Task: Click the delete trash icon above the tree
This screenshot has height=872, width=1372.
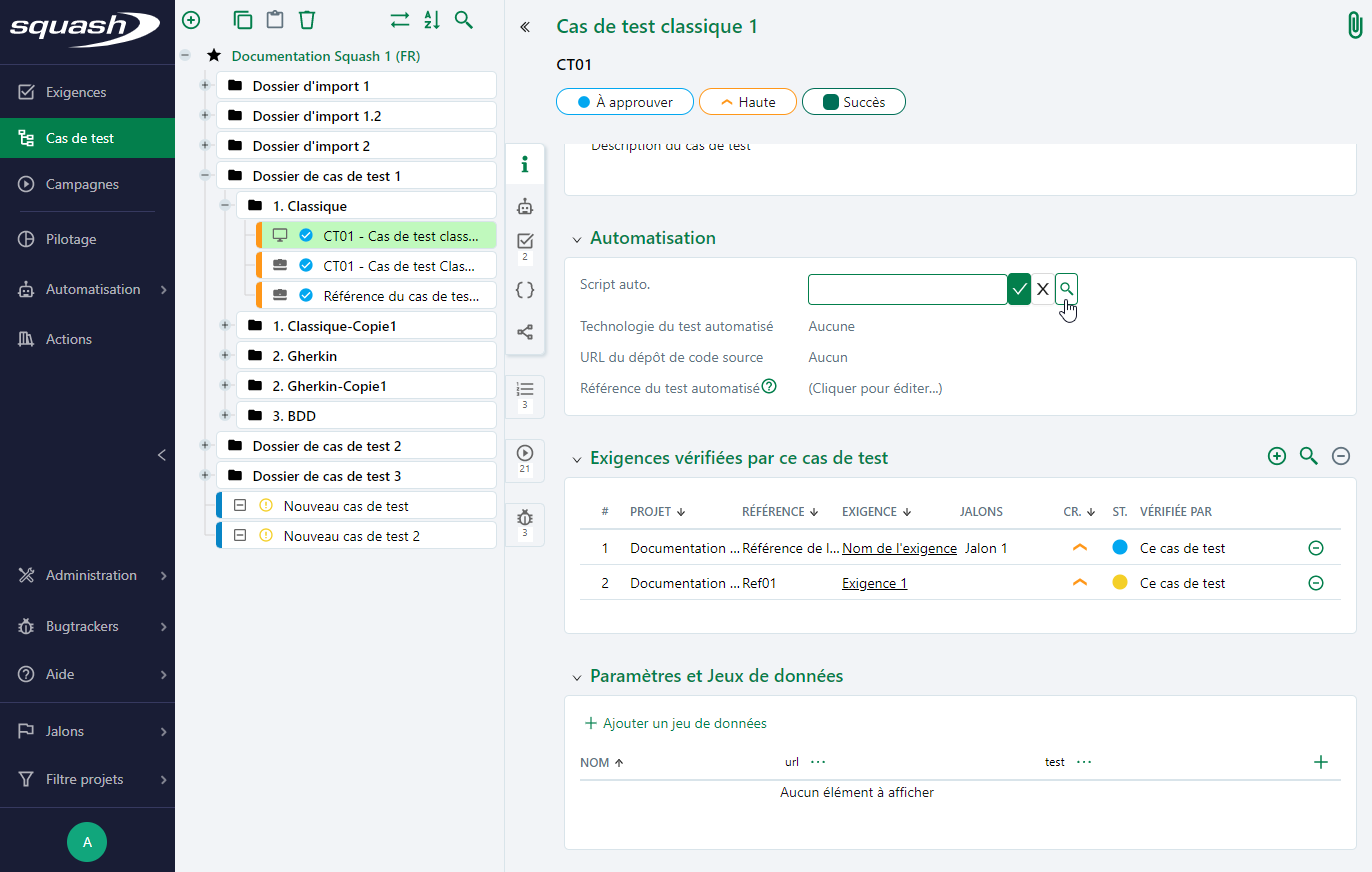Action: [x=307, y=19]
